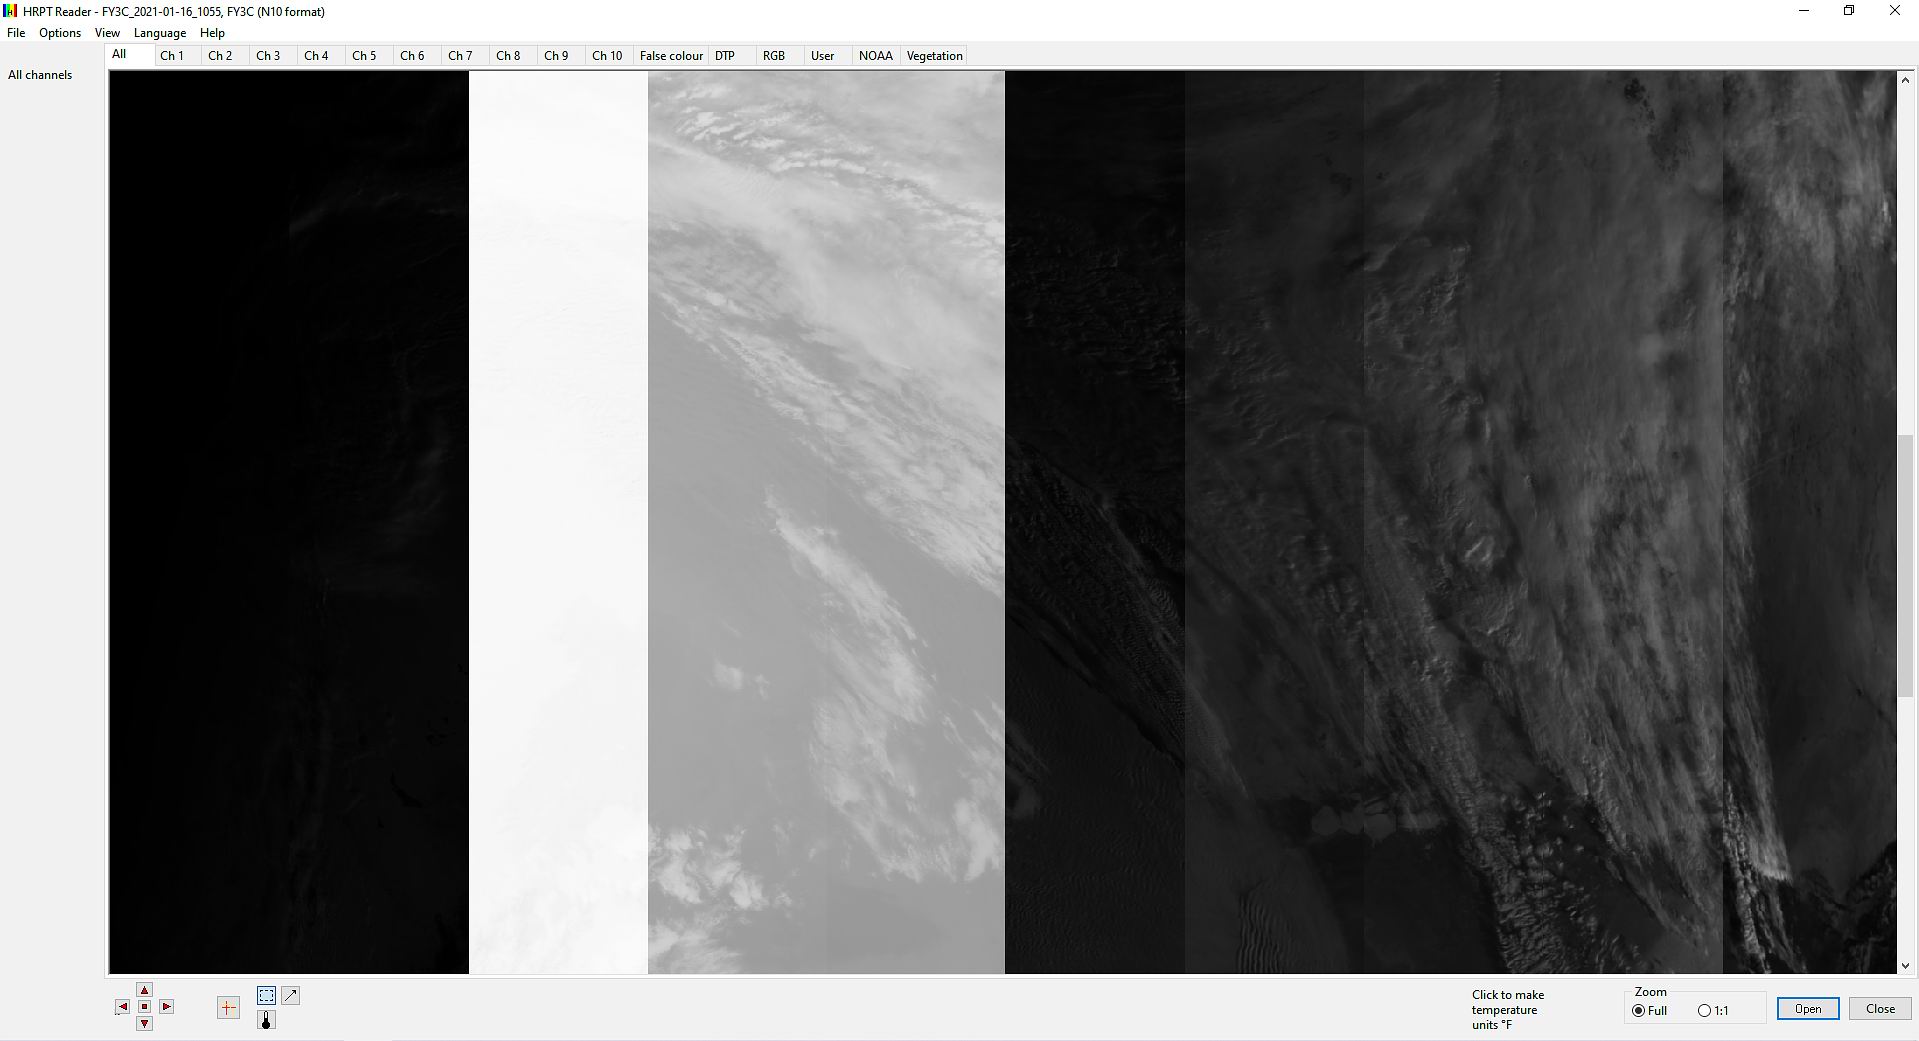This screenshot has width=1919, height=1041.
Task: Click the vertical scrollbar down arrow
Action: tap(1905, 965)
